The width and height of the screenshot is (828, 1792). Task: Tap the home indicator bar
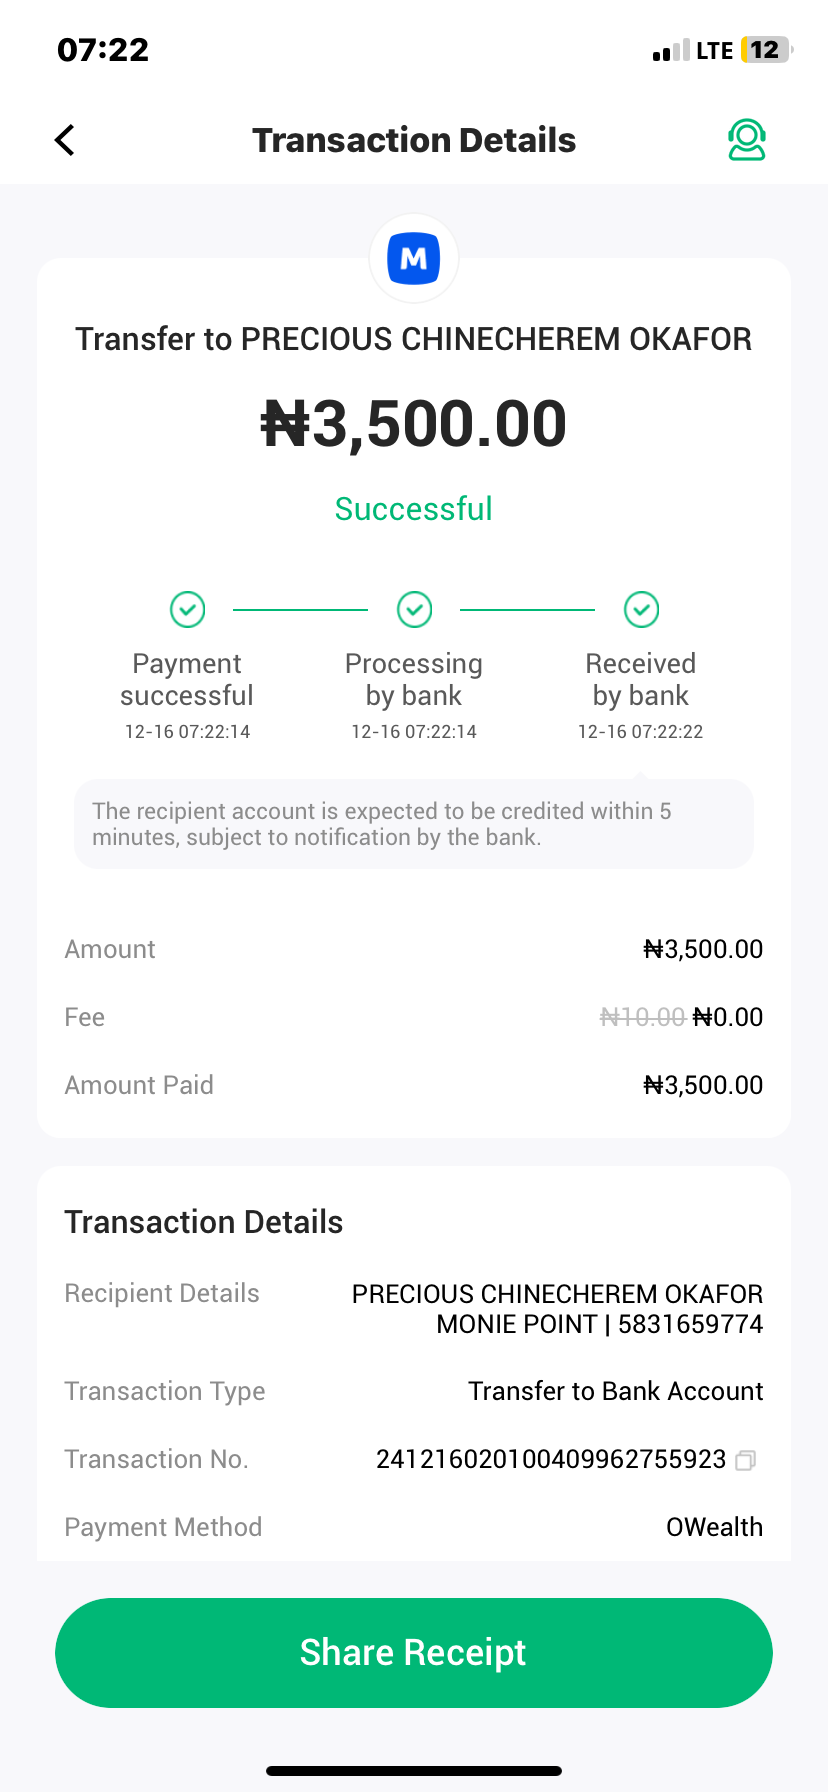(x=414, y=1771)
